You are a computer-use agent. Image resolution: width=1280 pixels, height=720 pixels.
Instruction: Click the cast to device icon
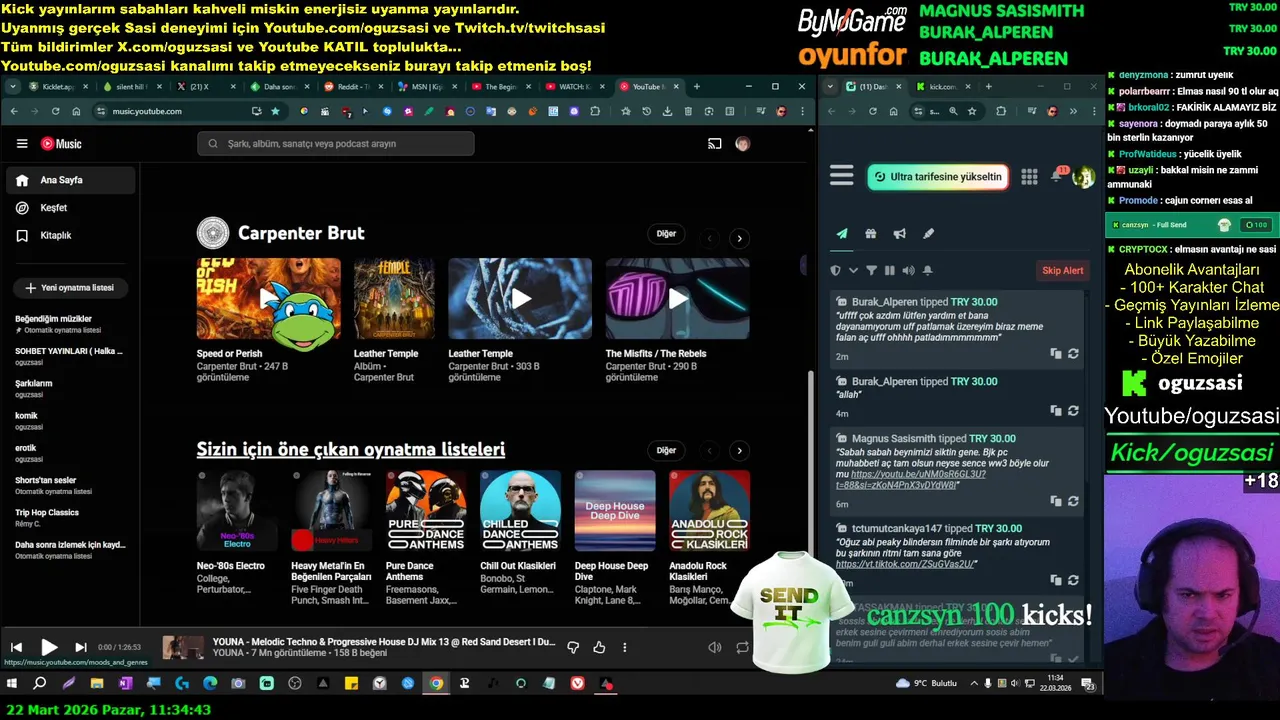coord(714,144)
